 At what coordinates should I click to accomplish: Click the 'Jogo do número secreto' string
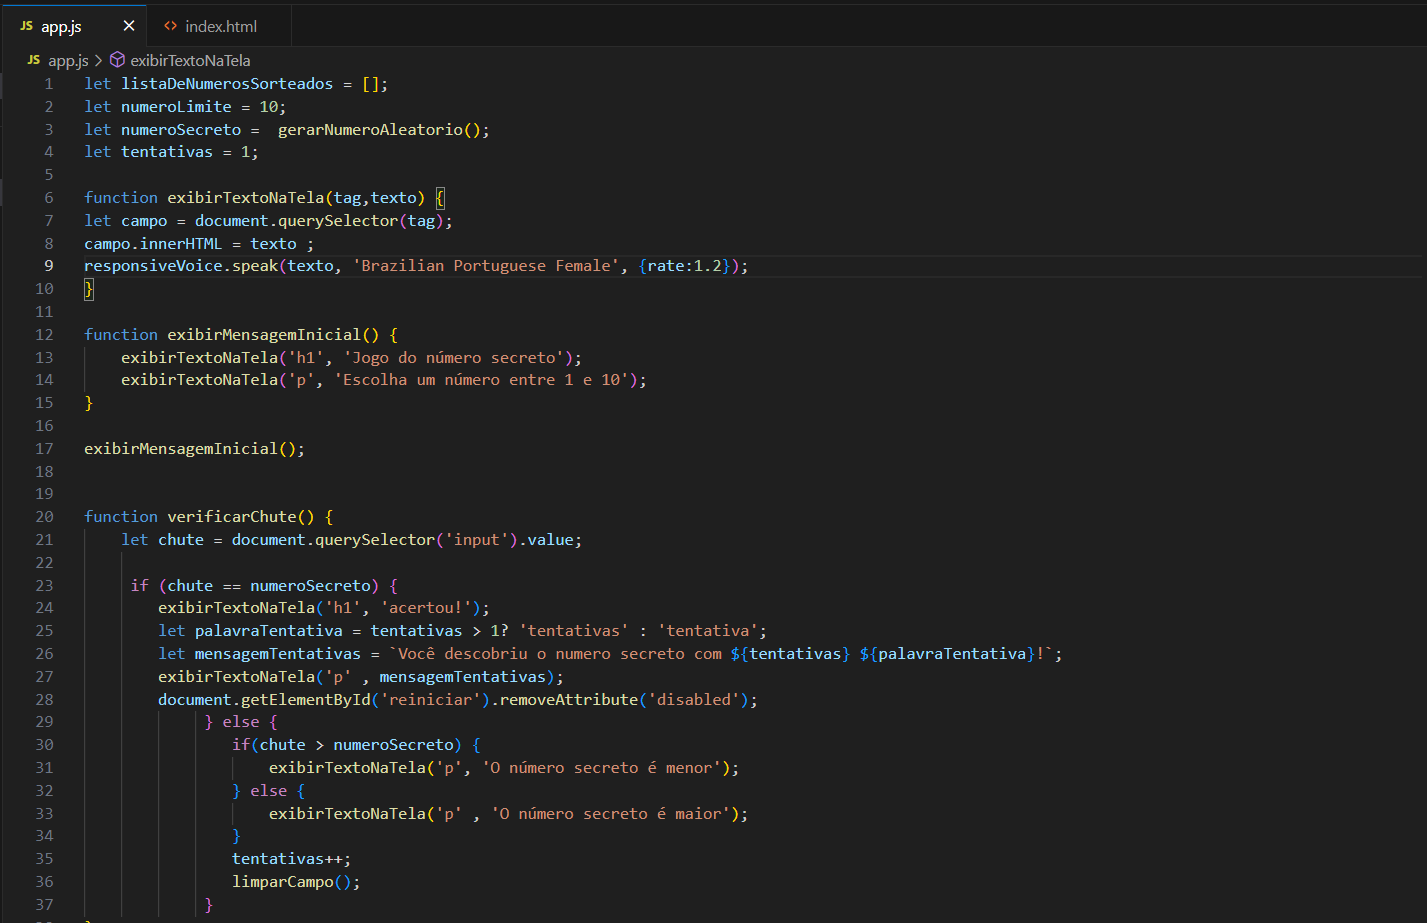[454, 358]
